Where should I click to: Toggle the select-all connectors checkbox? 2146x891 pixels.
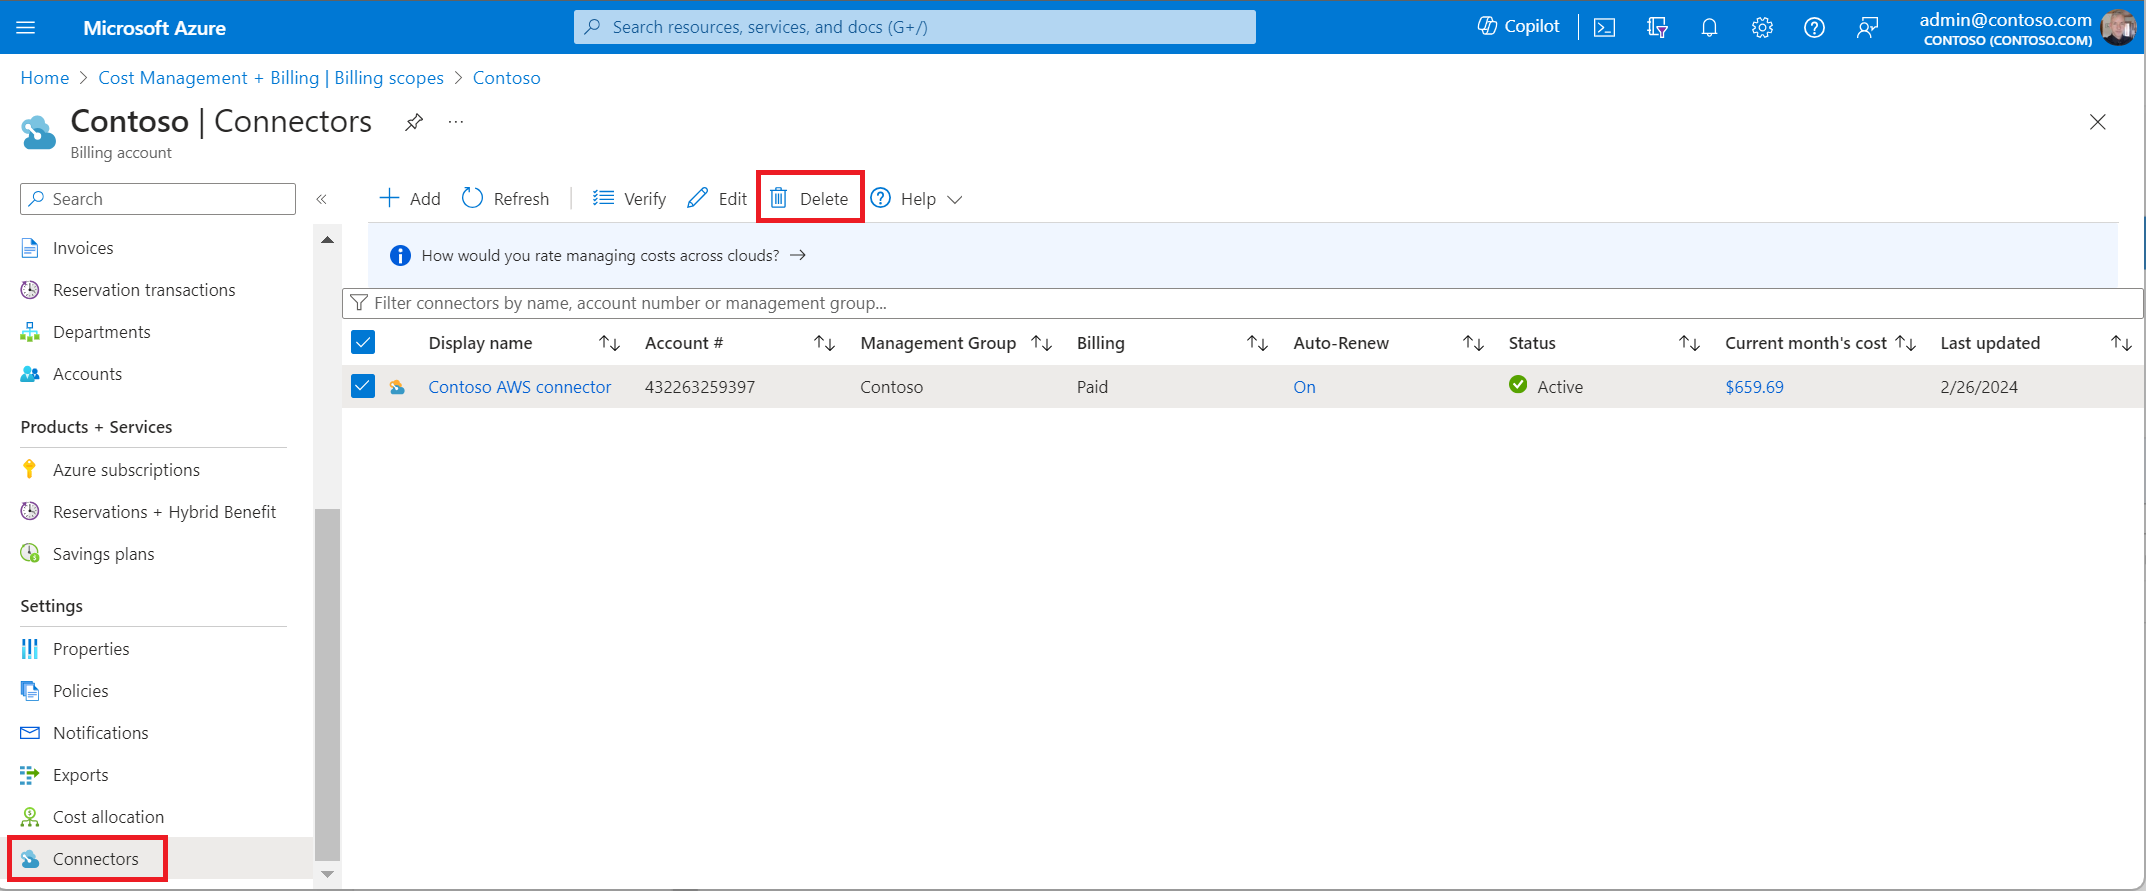coord(363,343)
